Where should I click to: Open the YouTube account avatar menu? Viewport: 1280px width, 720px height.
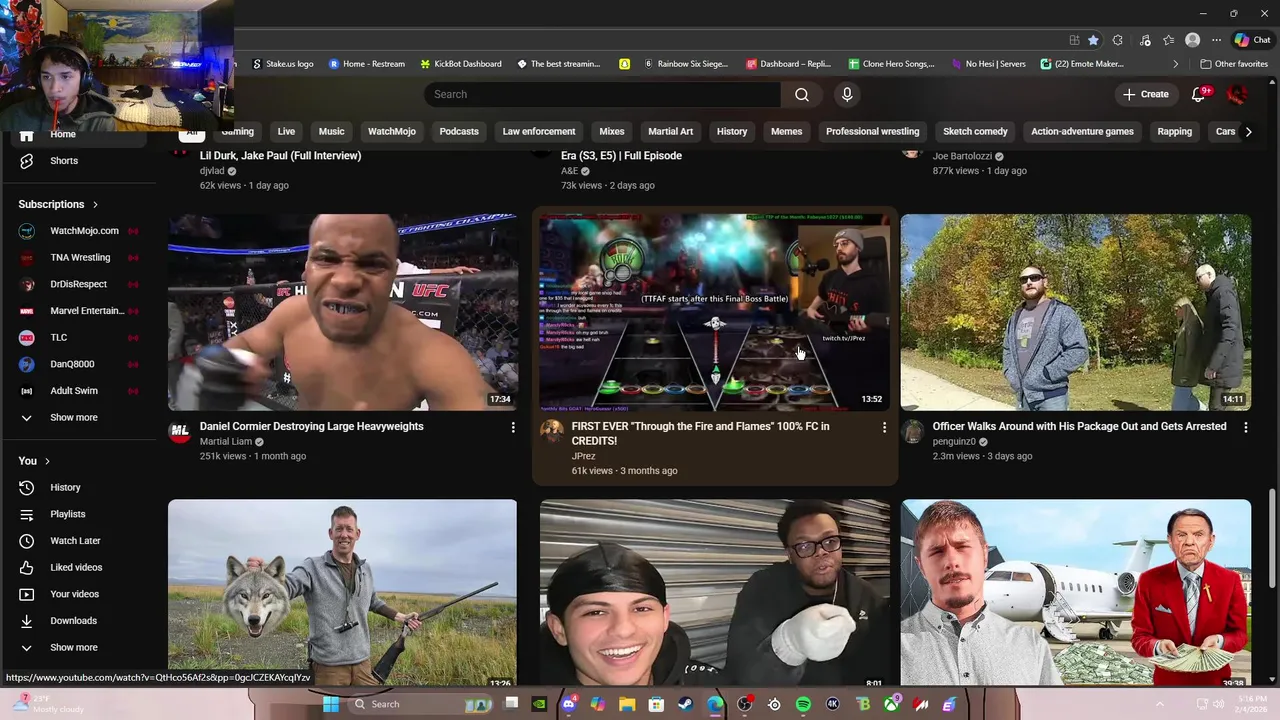point(1237,94)
